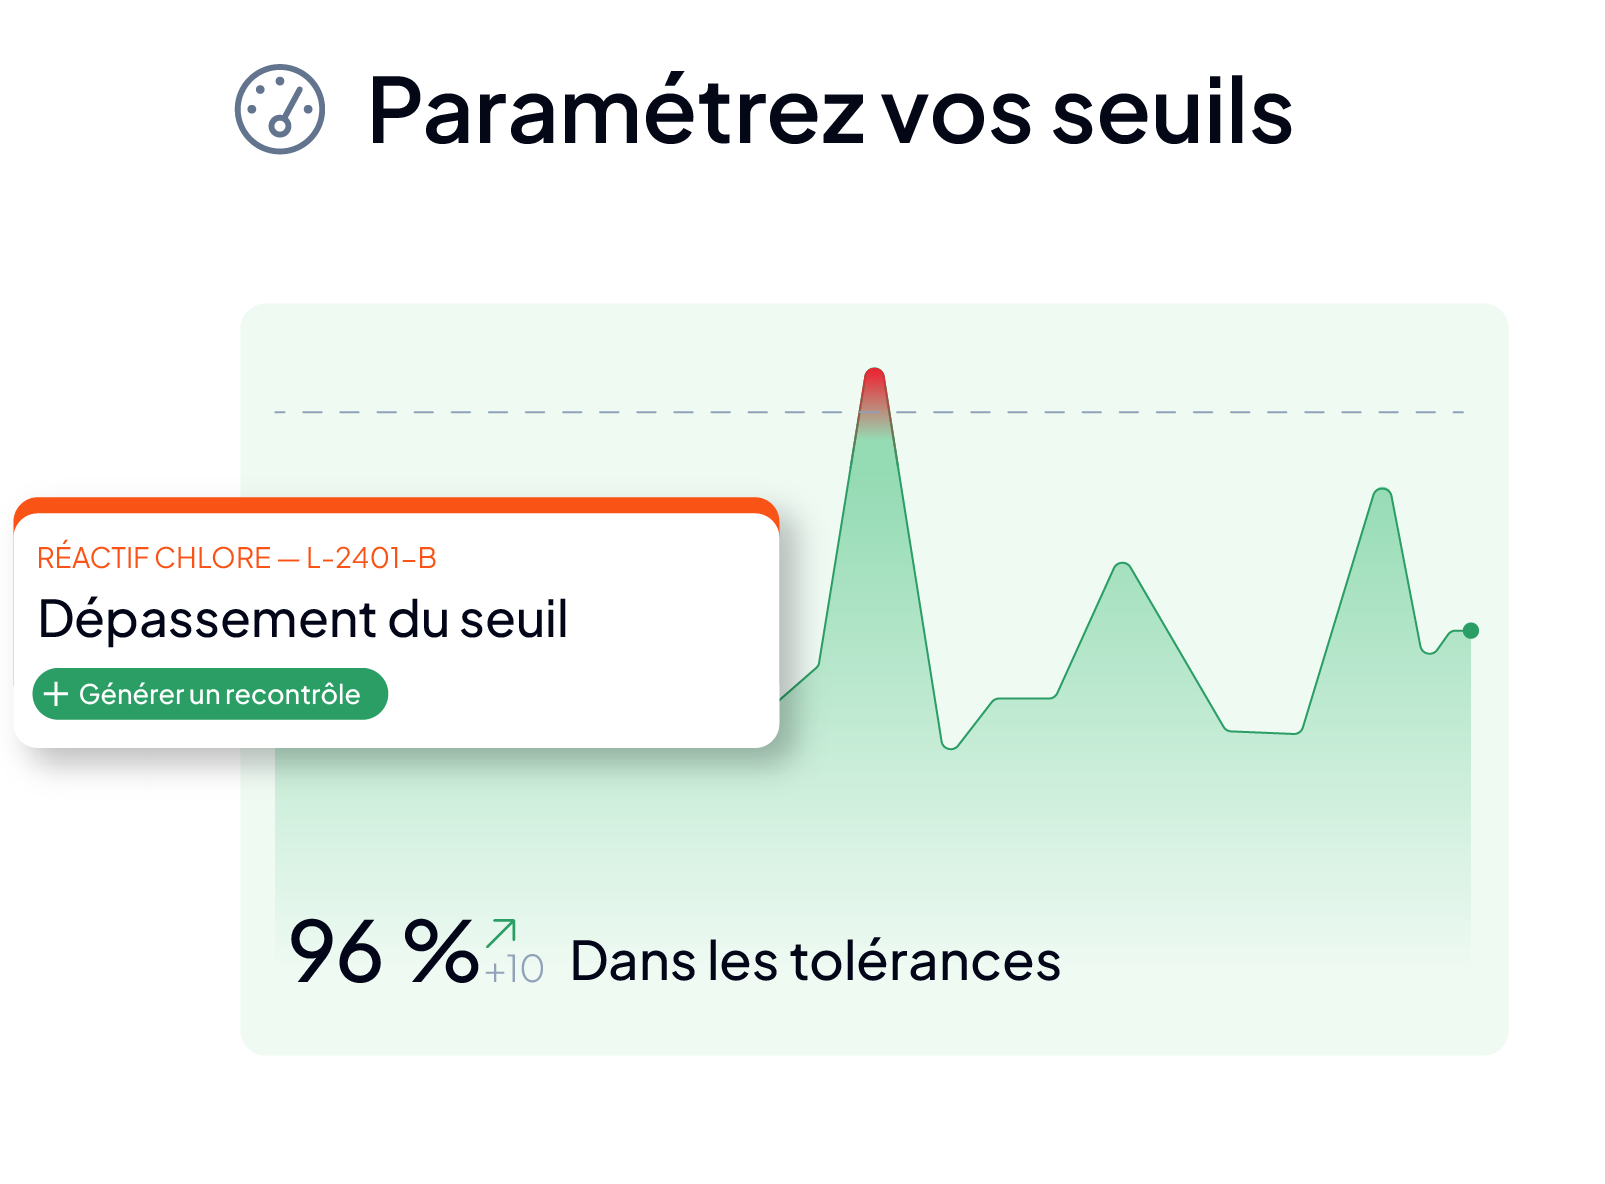This screenshot has width=1605, height=1184.
Task: Select the red peak above threshold
Action: tap(875, 390)
